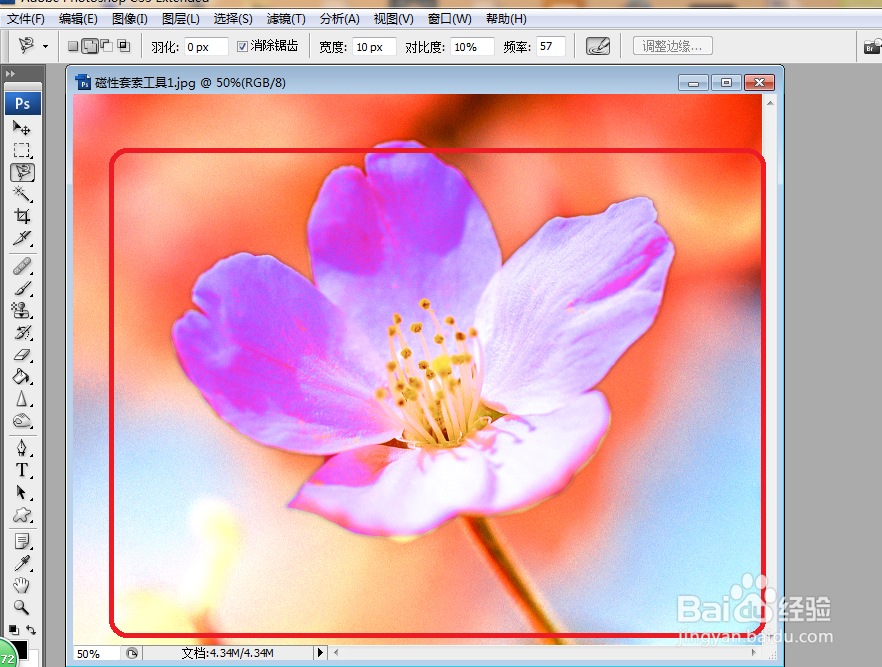Select the Type tool
882x667 pixels.
pos(22,470)
